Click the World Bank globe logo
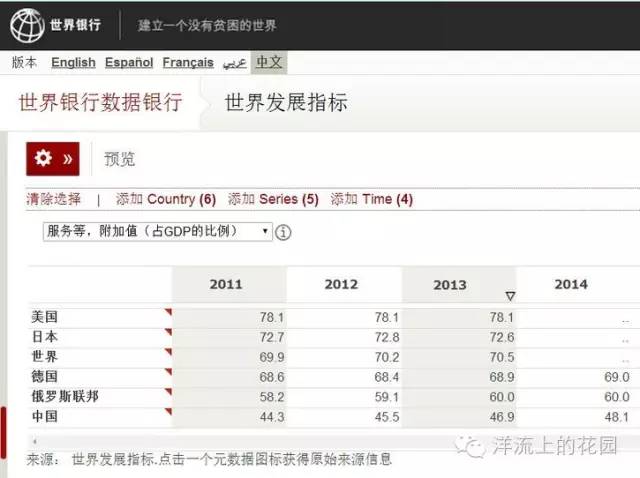The image size is (640, 478). 27,24
